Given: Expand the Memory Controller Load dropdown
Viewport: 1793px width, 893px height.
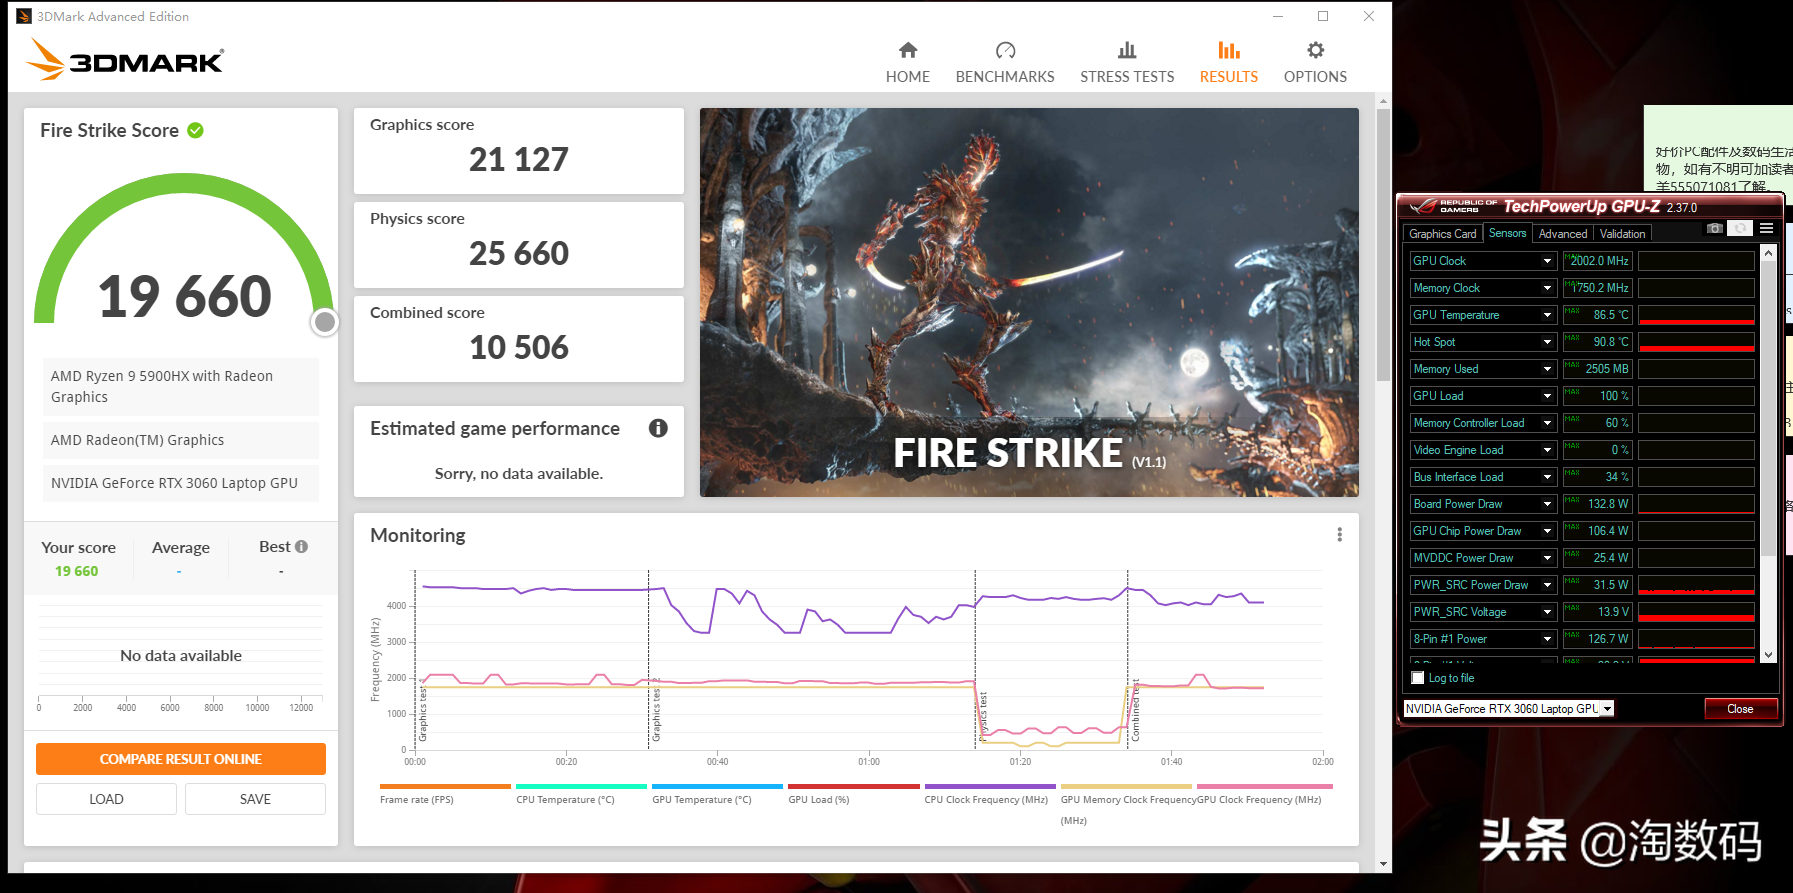Looking at the screenshot, I should pos(1547,423).
